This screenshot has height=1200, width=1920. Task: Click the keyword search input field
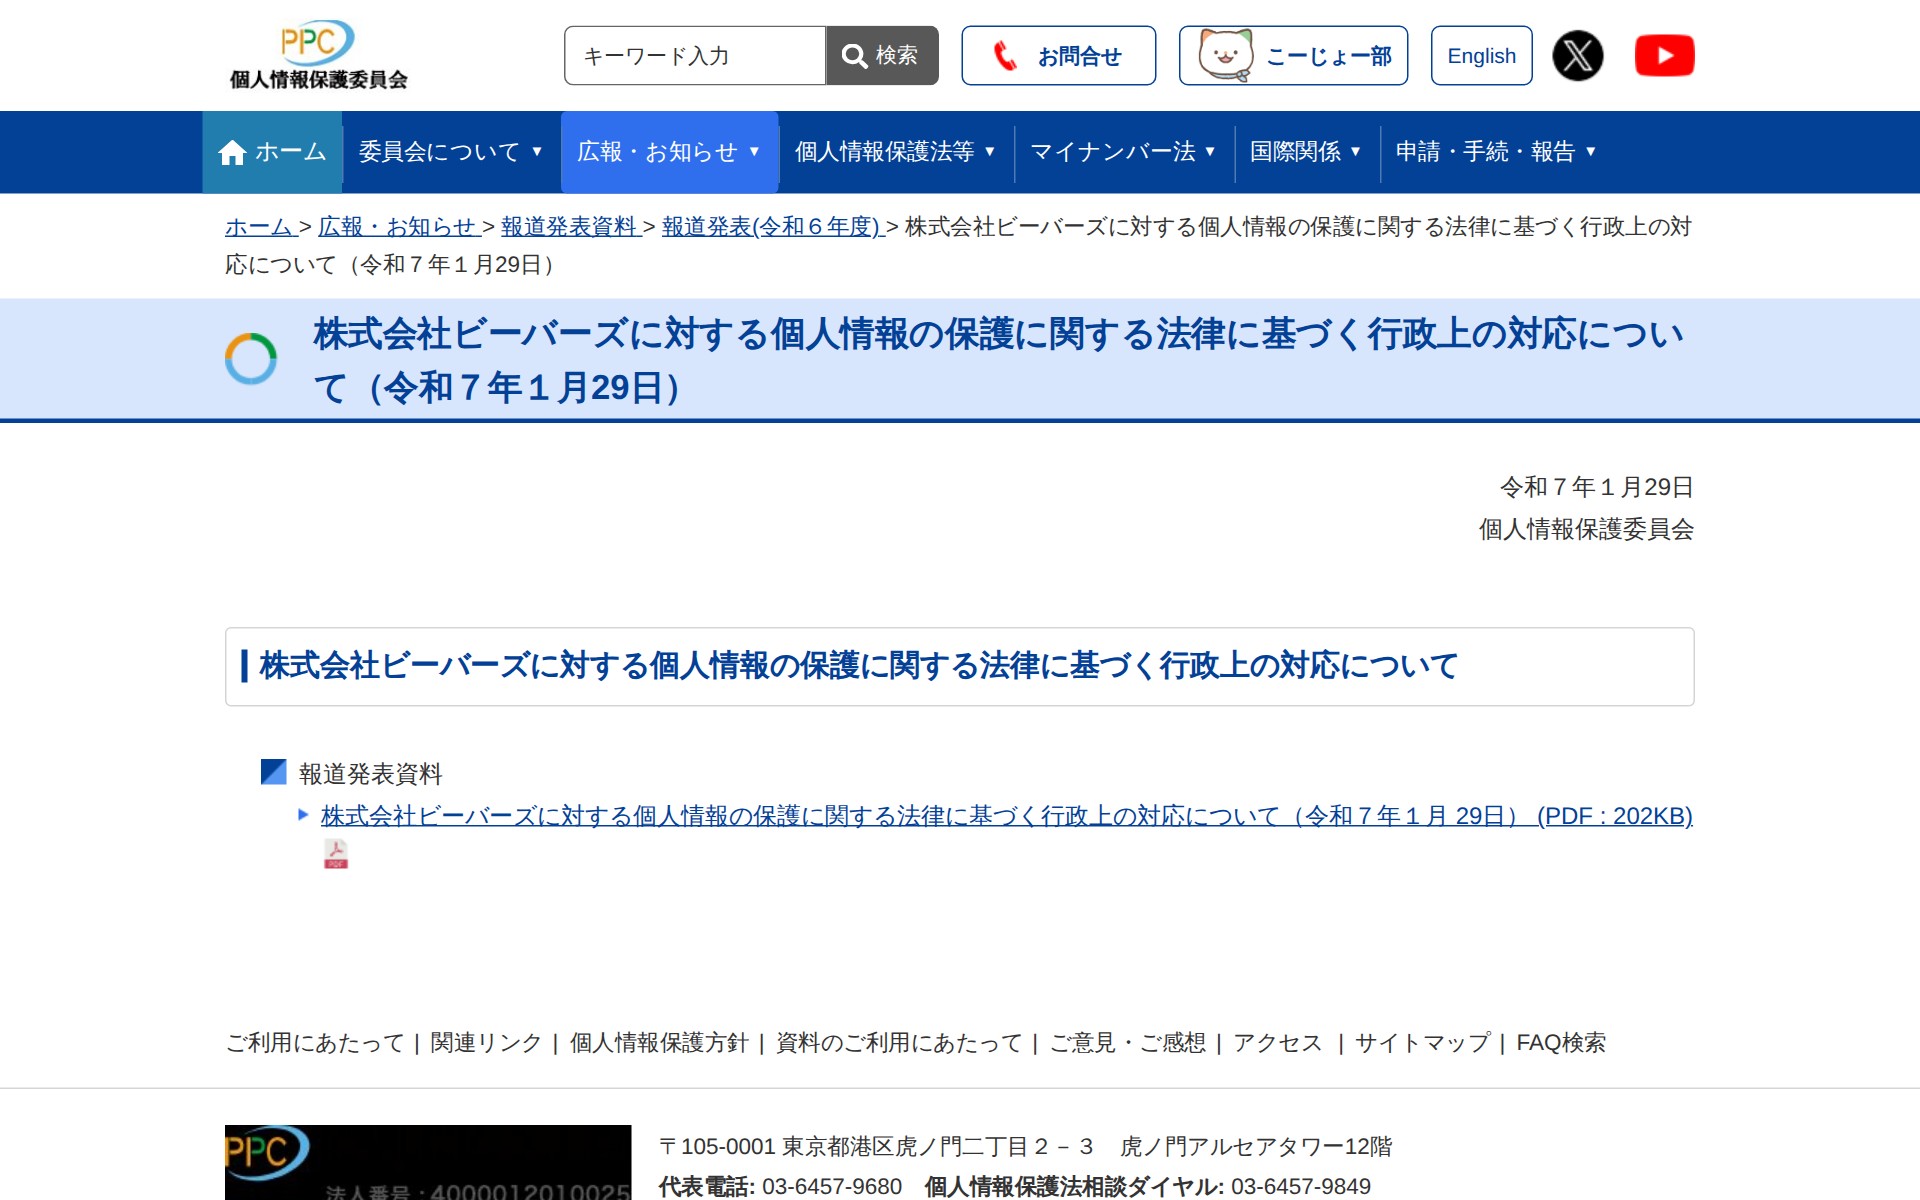694,56
